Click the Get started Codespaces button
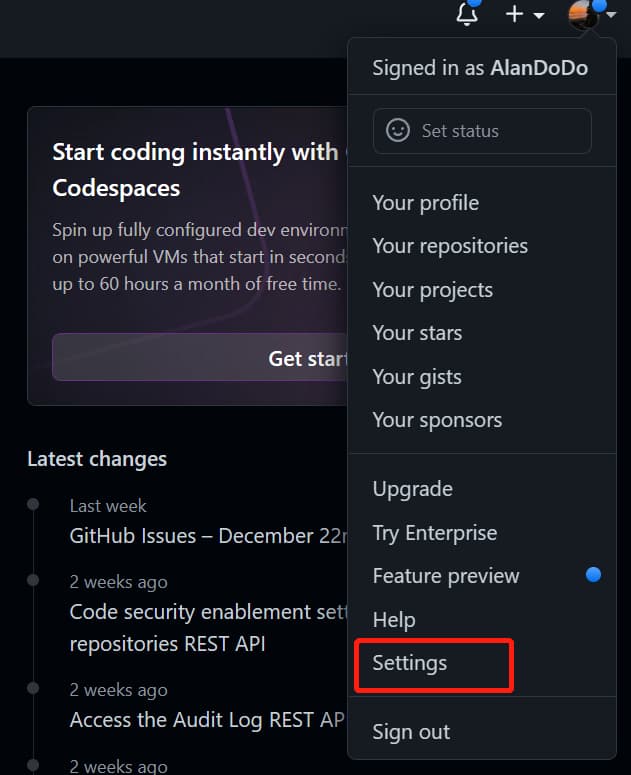Viewport: 631px width, 775px height. 200,358
